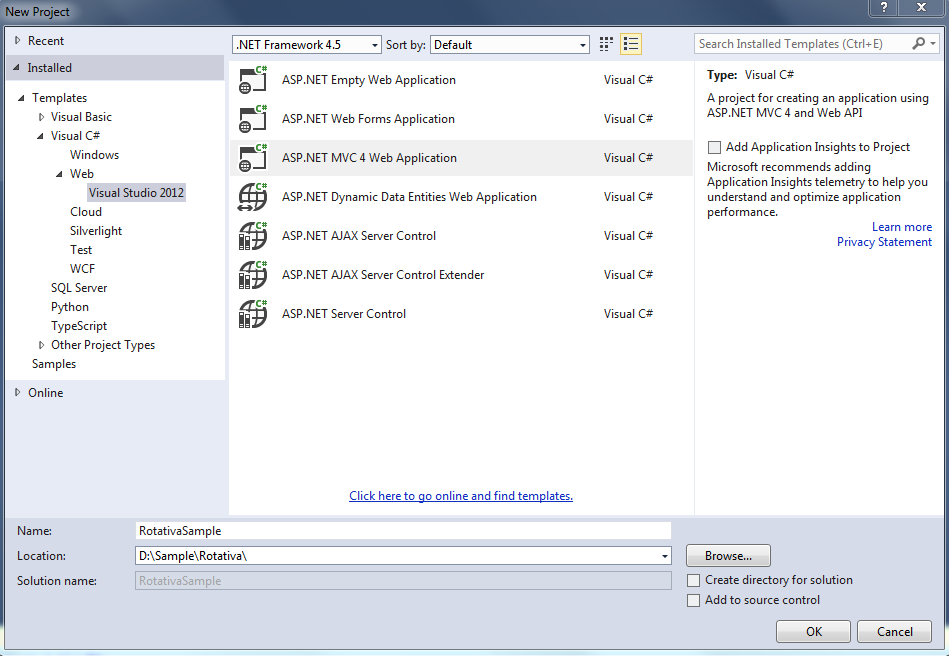Check Add to source control
The height and width of the screenshot is (656, 949).
pos(694,600)
